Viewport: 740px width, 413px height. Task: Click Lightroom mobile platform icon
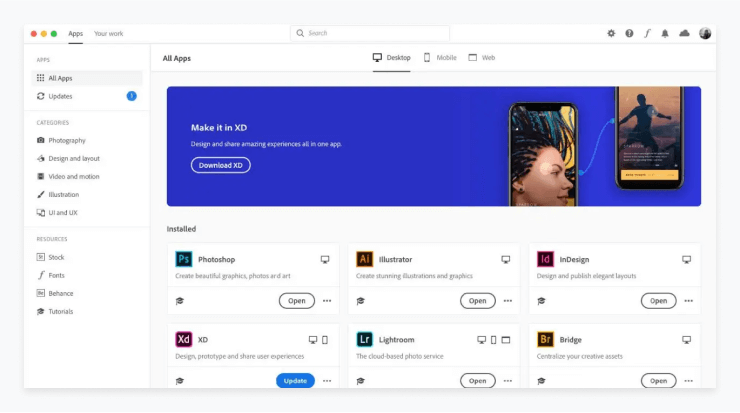coord(493,340)
